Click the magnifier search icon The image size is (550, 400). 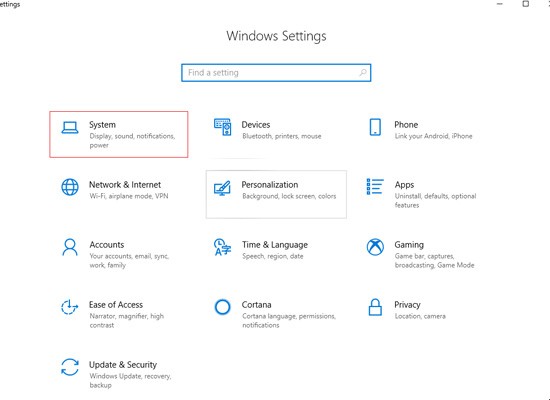point(363,73)
